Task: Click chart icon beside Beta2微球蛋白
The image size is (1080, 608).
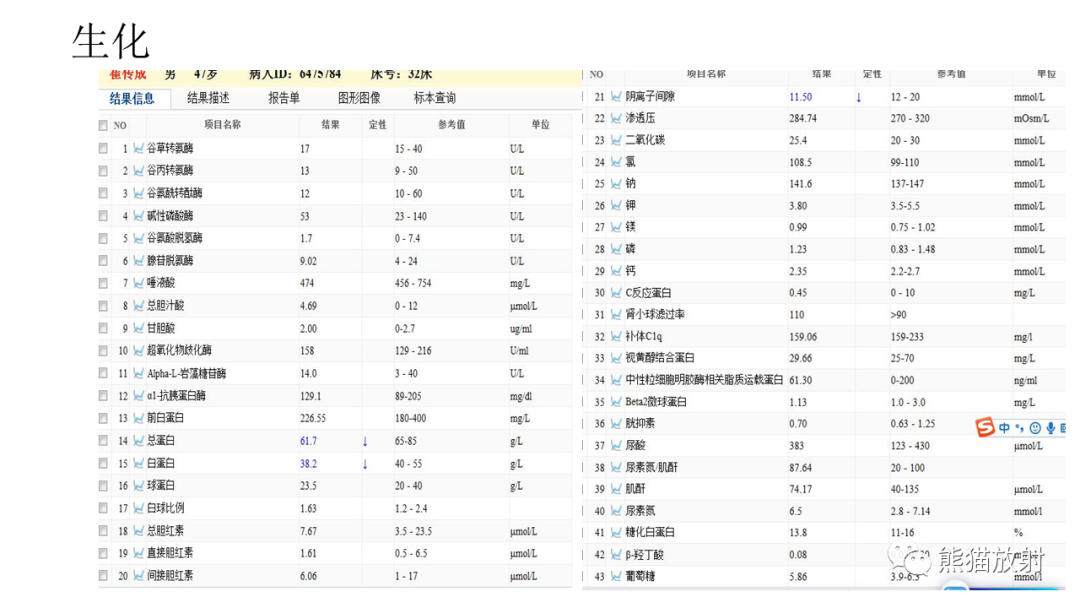Action: (616, 401)
